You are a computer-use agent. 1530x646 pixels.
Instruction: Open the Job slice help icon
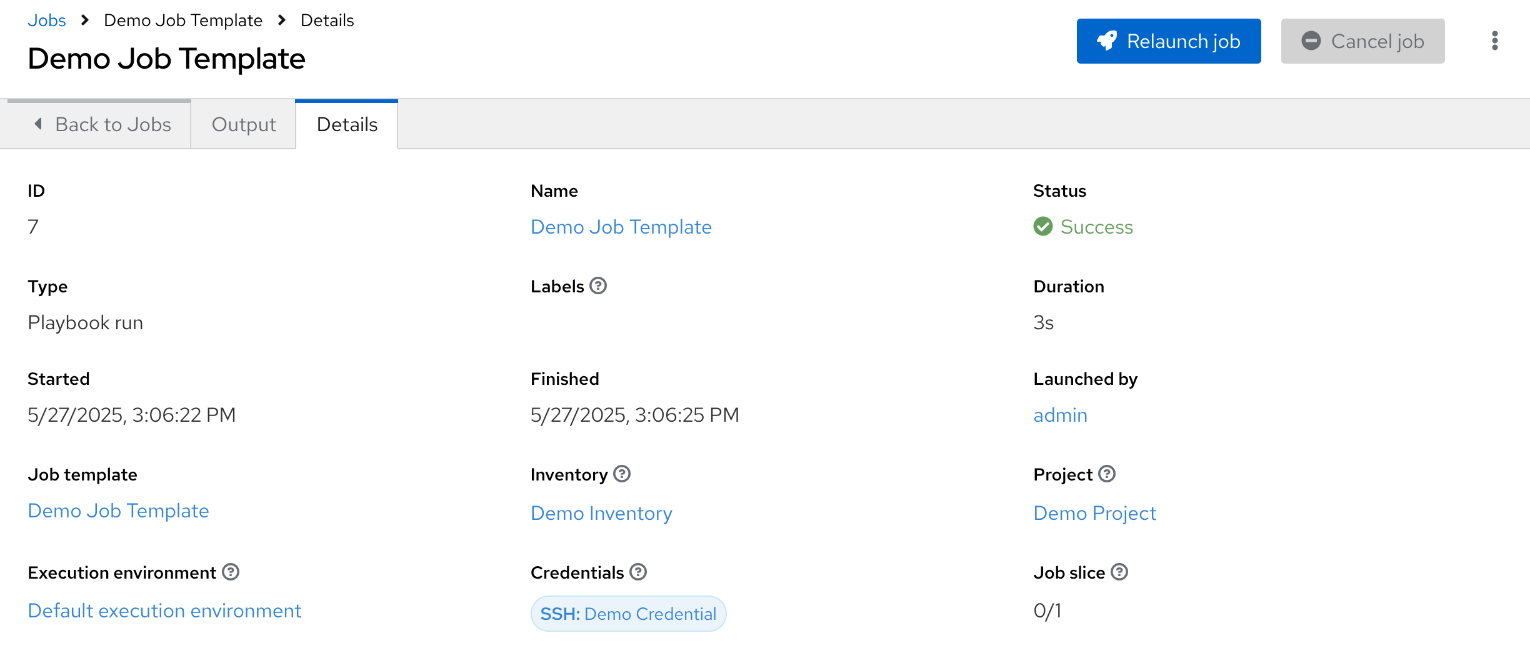click(x=1119, y=572)
